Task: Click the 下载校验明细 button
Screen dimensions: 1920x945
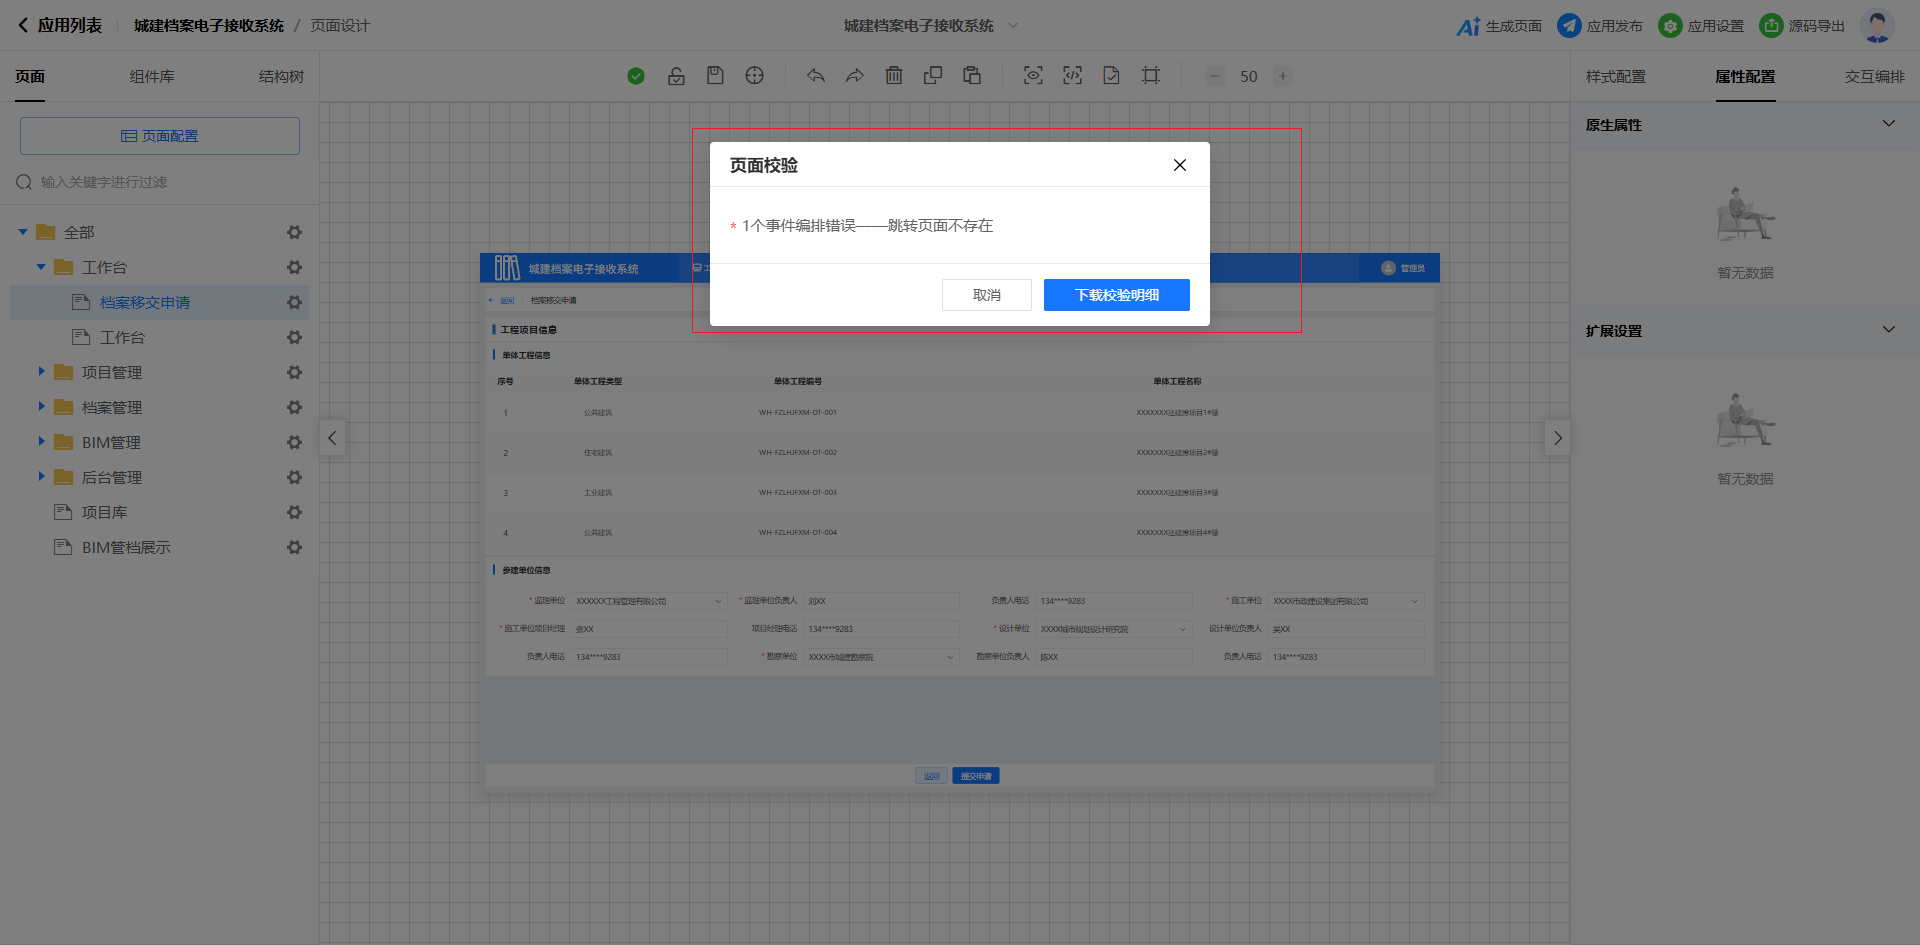Action: point(1116,295)
